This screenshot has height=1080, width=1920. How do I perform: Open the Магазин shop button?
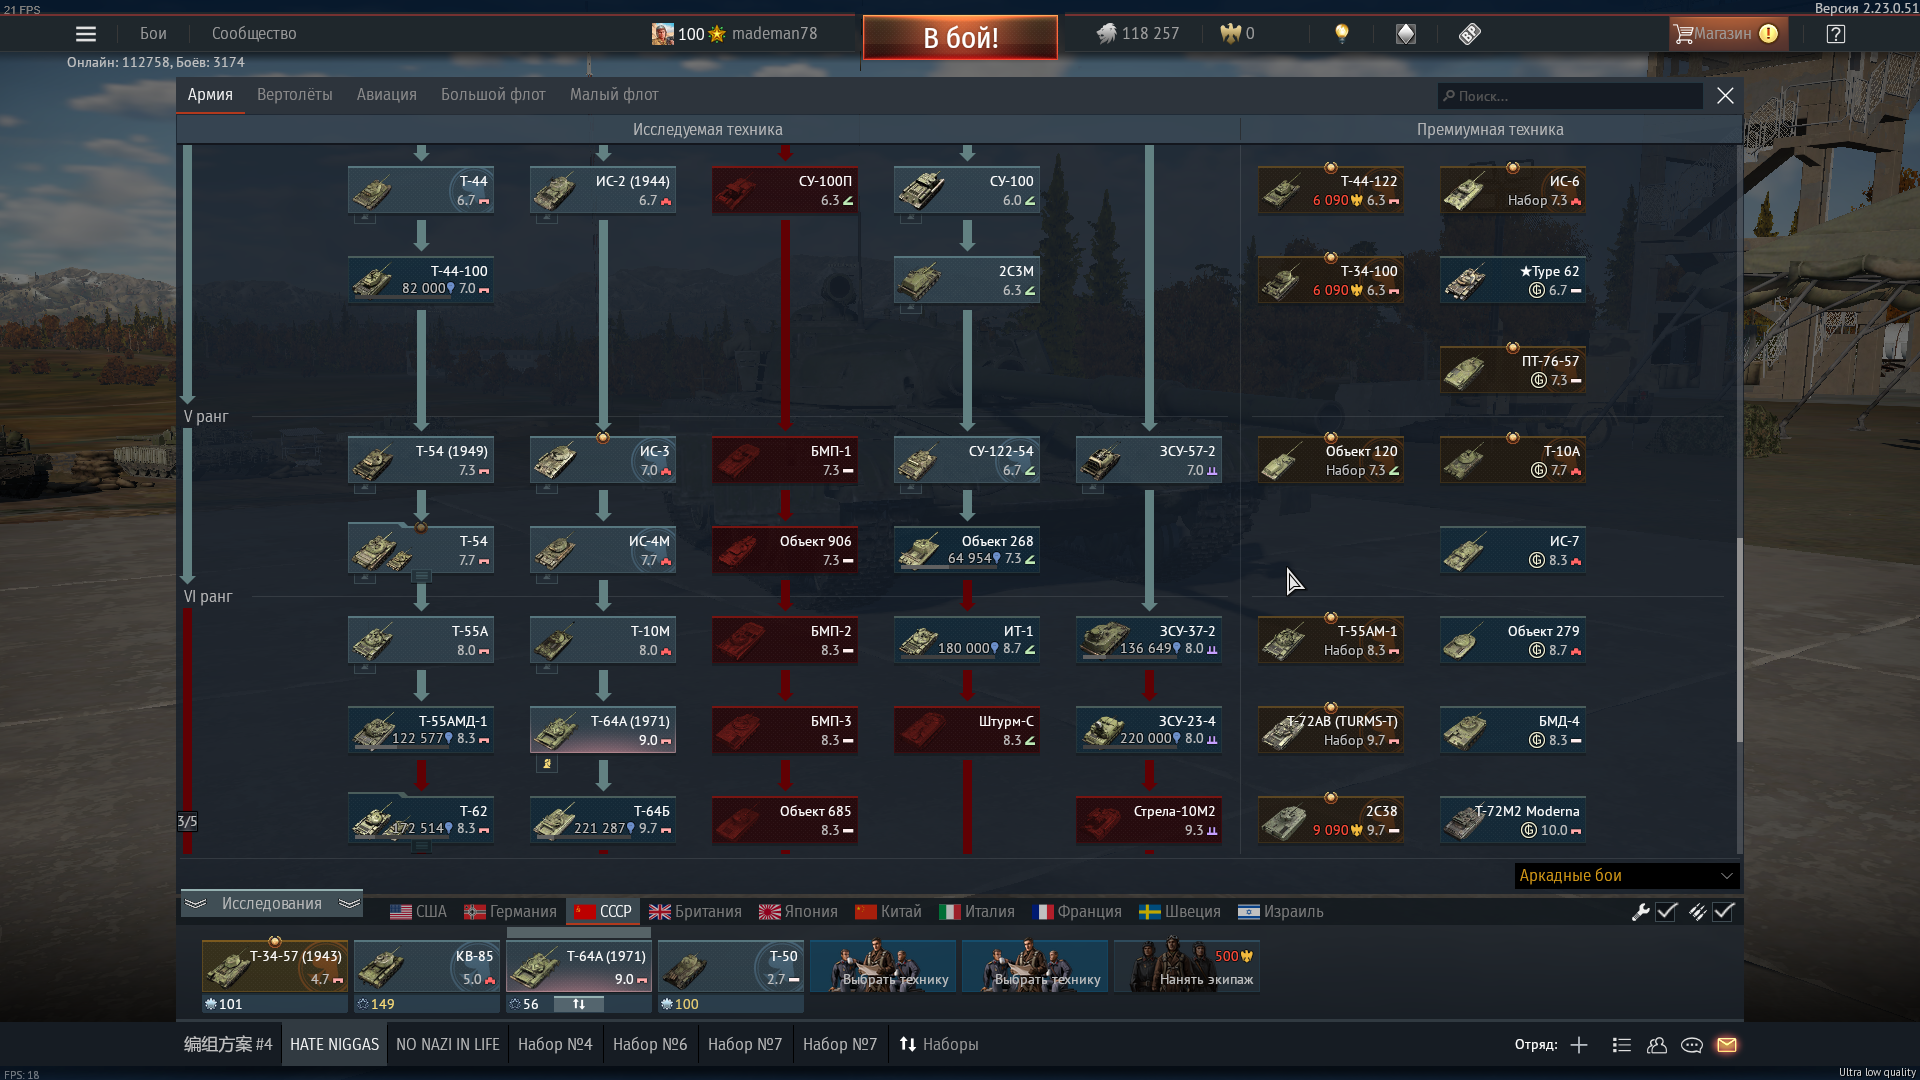(1728, 34)
